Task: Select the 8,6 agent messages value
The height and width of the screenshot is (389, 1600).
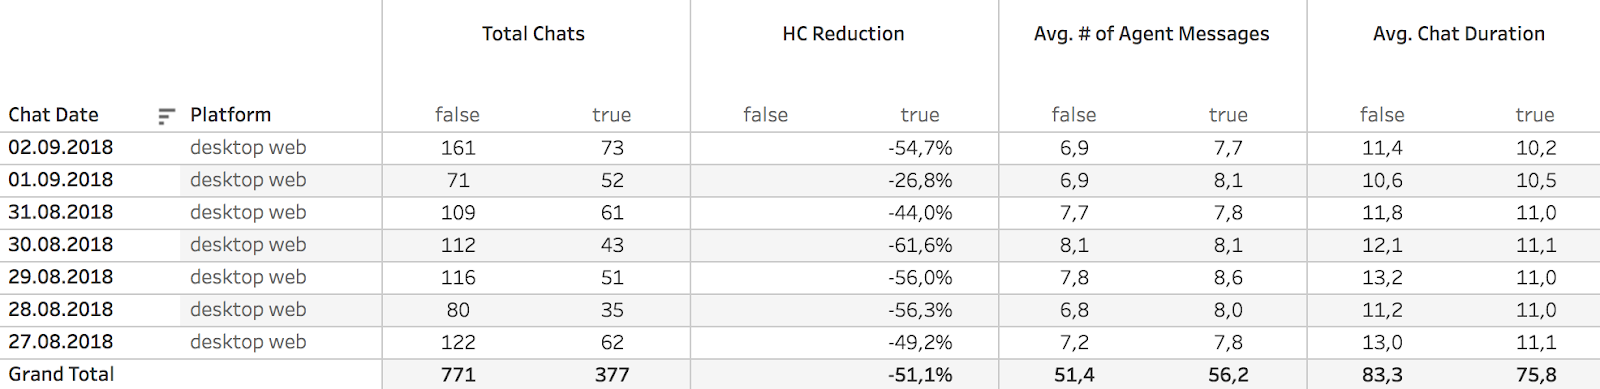Action: click(x=1228, y=277)
